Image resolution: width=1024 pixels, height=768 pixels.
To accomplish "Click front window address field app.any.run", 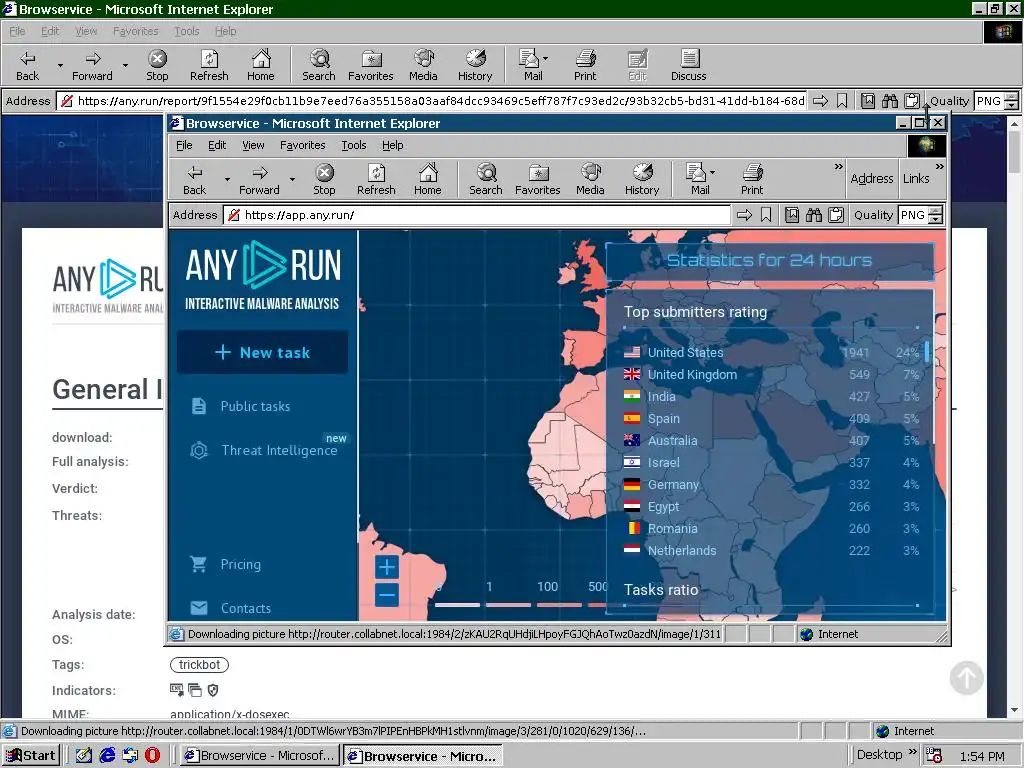I will (477, 215).
